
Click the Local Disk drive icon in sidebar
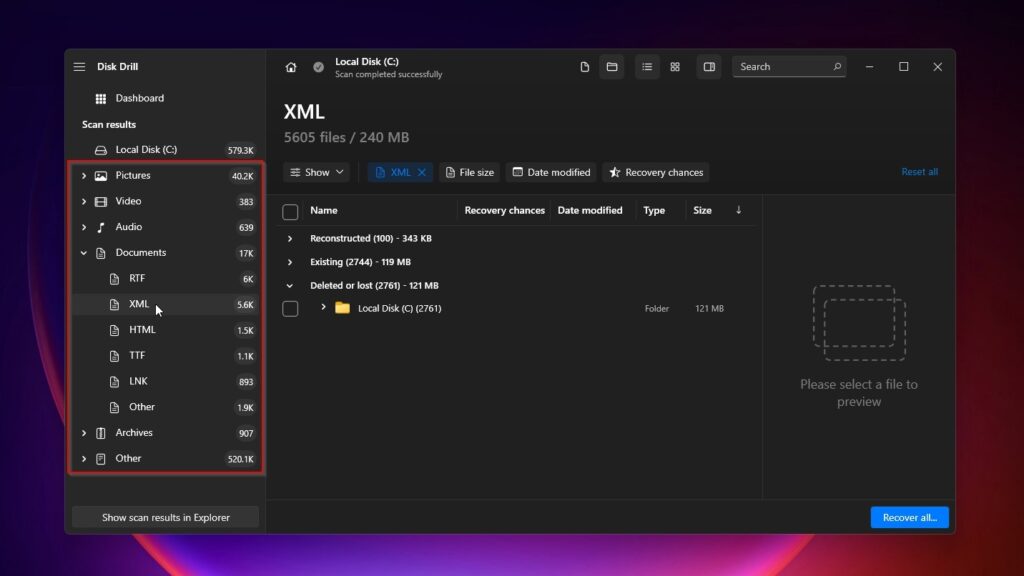[101, 150]
